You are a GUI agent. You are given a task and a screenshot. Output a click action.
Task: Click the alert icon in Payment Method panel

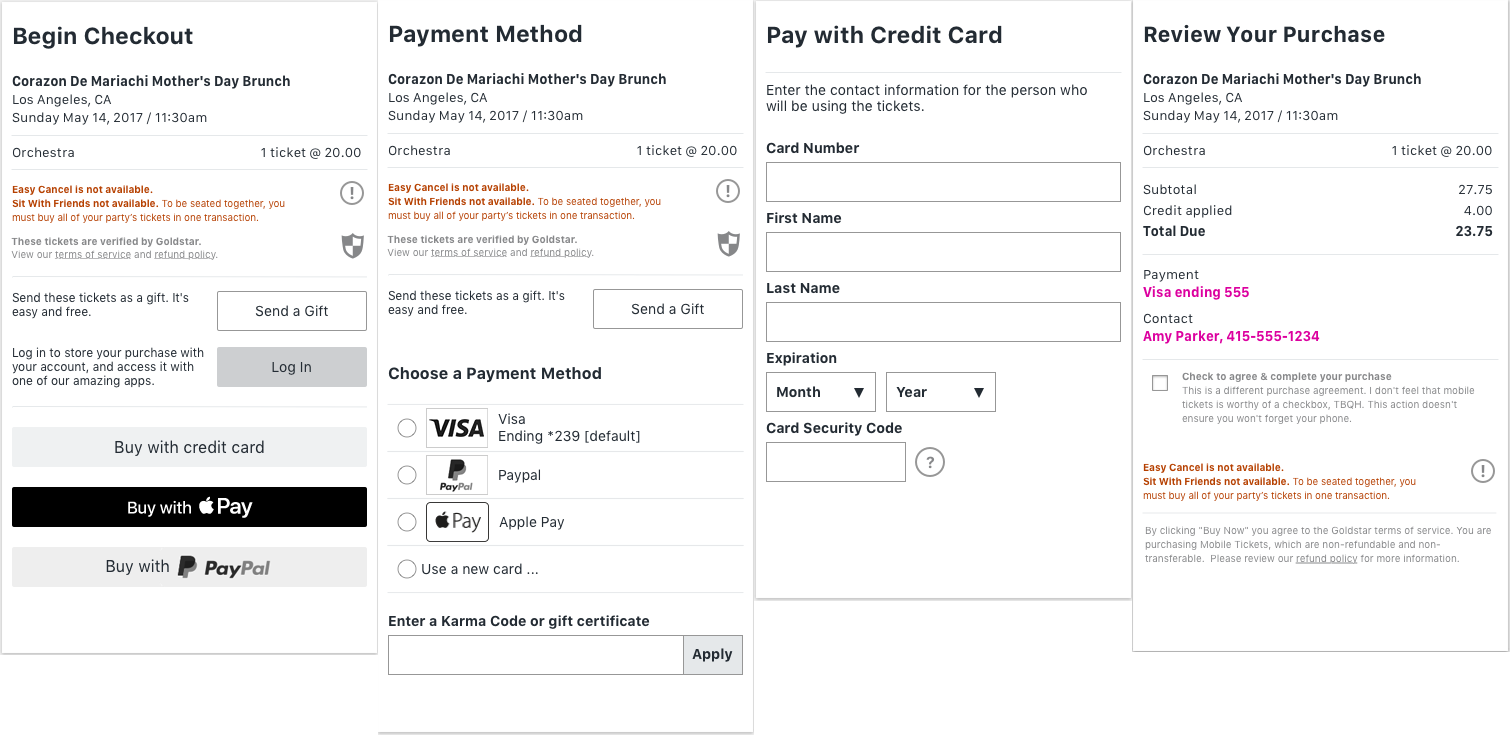coord(728,191)
